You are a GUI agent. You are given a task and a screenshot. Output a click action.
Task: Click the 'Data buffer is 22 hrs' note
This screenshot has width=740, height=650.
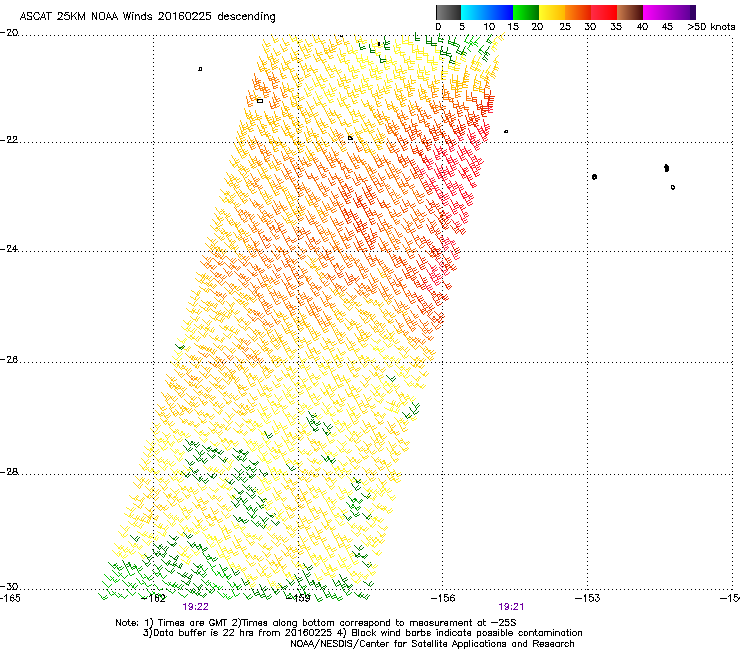click(362, 633)
